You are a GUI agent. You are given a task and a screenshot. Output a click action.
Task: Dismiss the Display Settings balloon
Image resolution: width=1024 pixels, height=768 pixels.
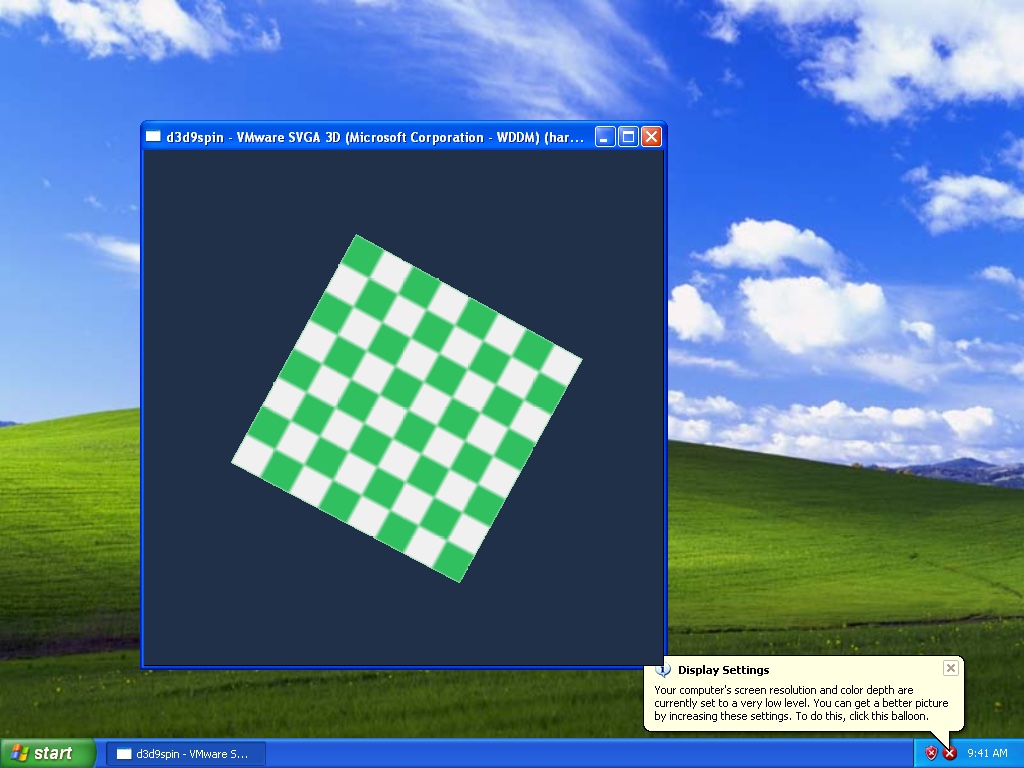[951, 667]
